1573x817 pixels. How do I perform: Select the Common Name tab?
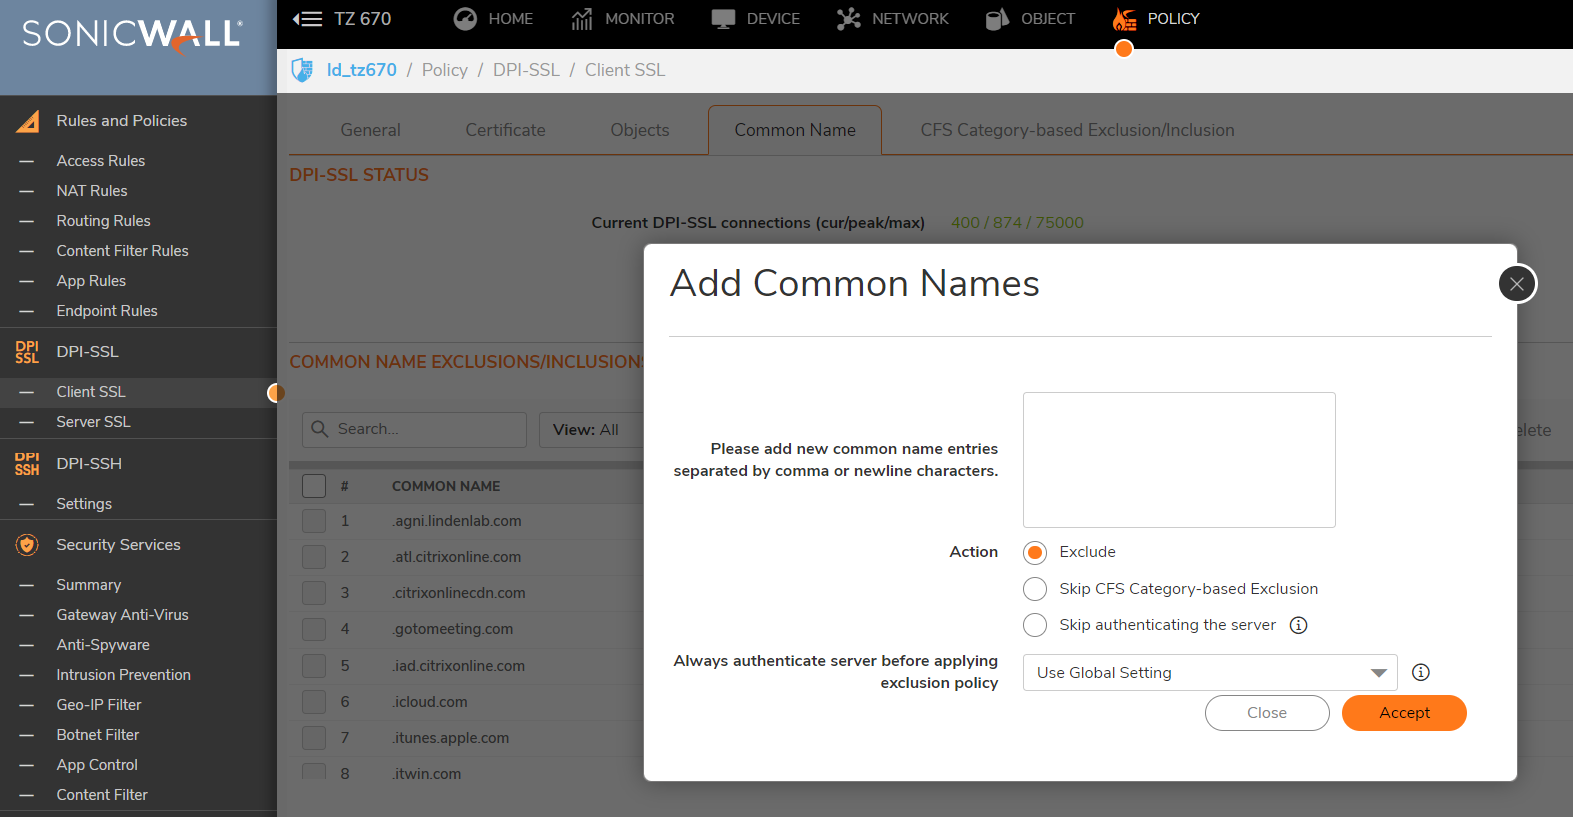[795, 130]
